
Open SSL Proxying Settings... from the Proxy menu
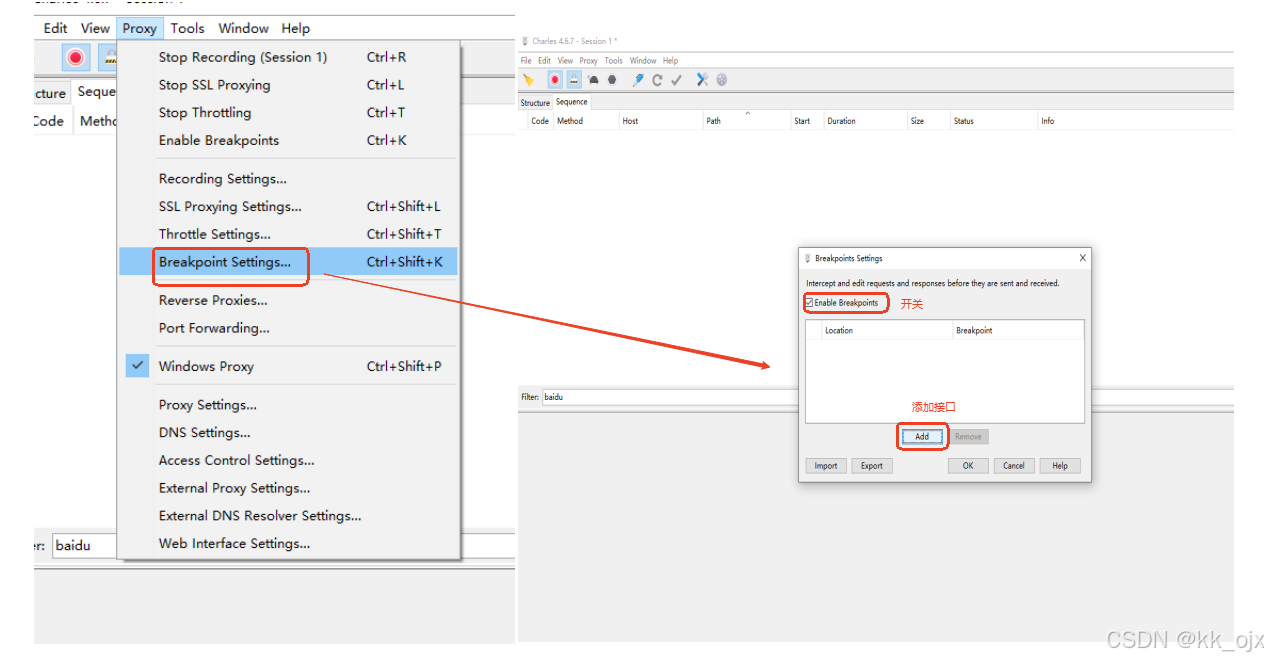[288, 207]
